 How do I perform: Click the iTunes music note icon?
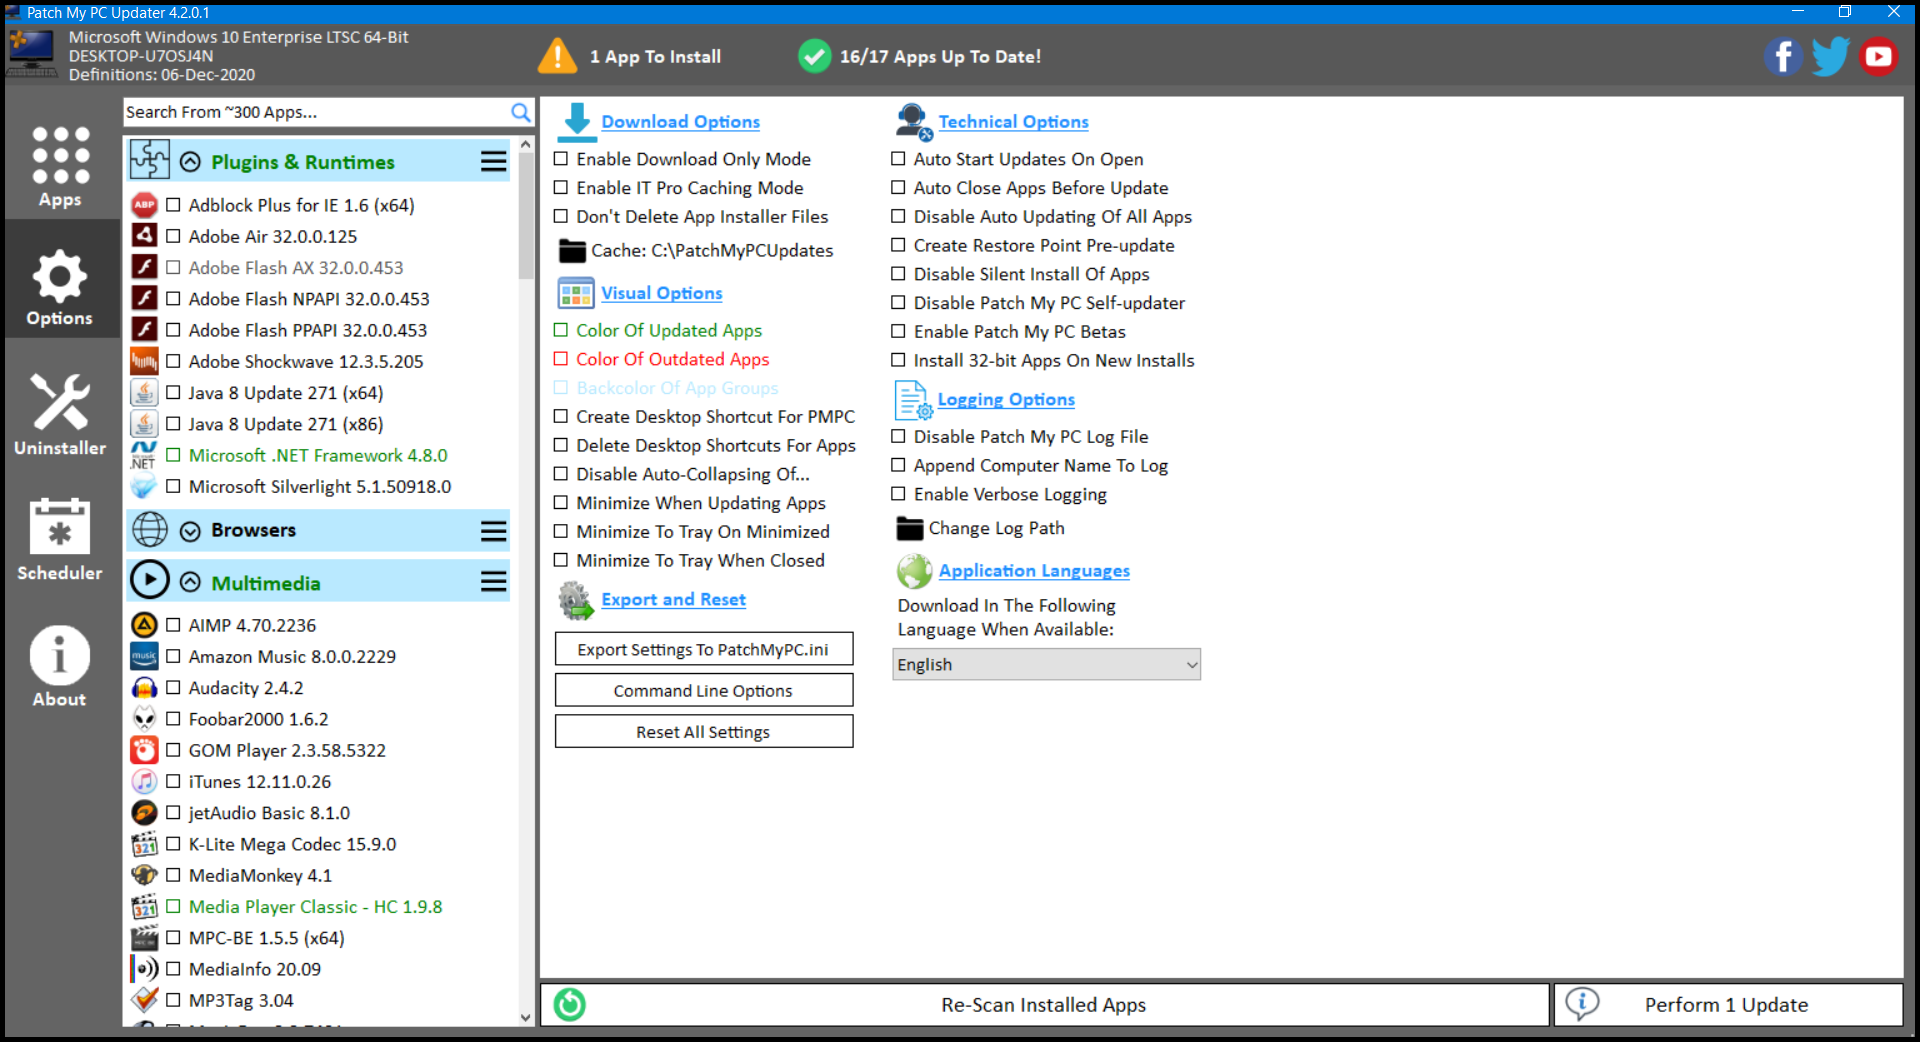(x=144, y=781)
